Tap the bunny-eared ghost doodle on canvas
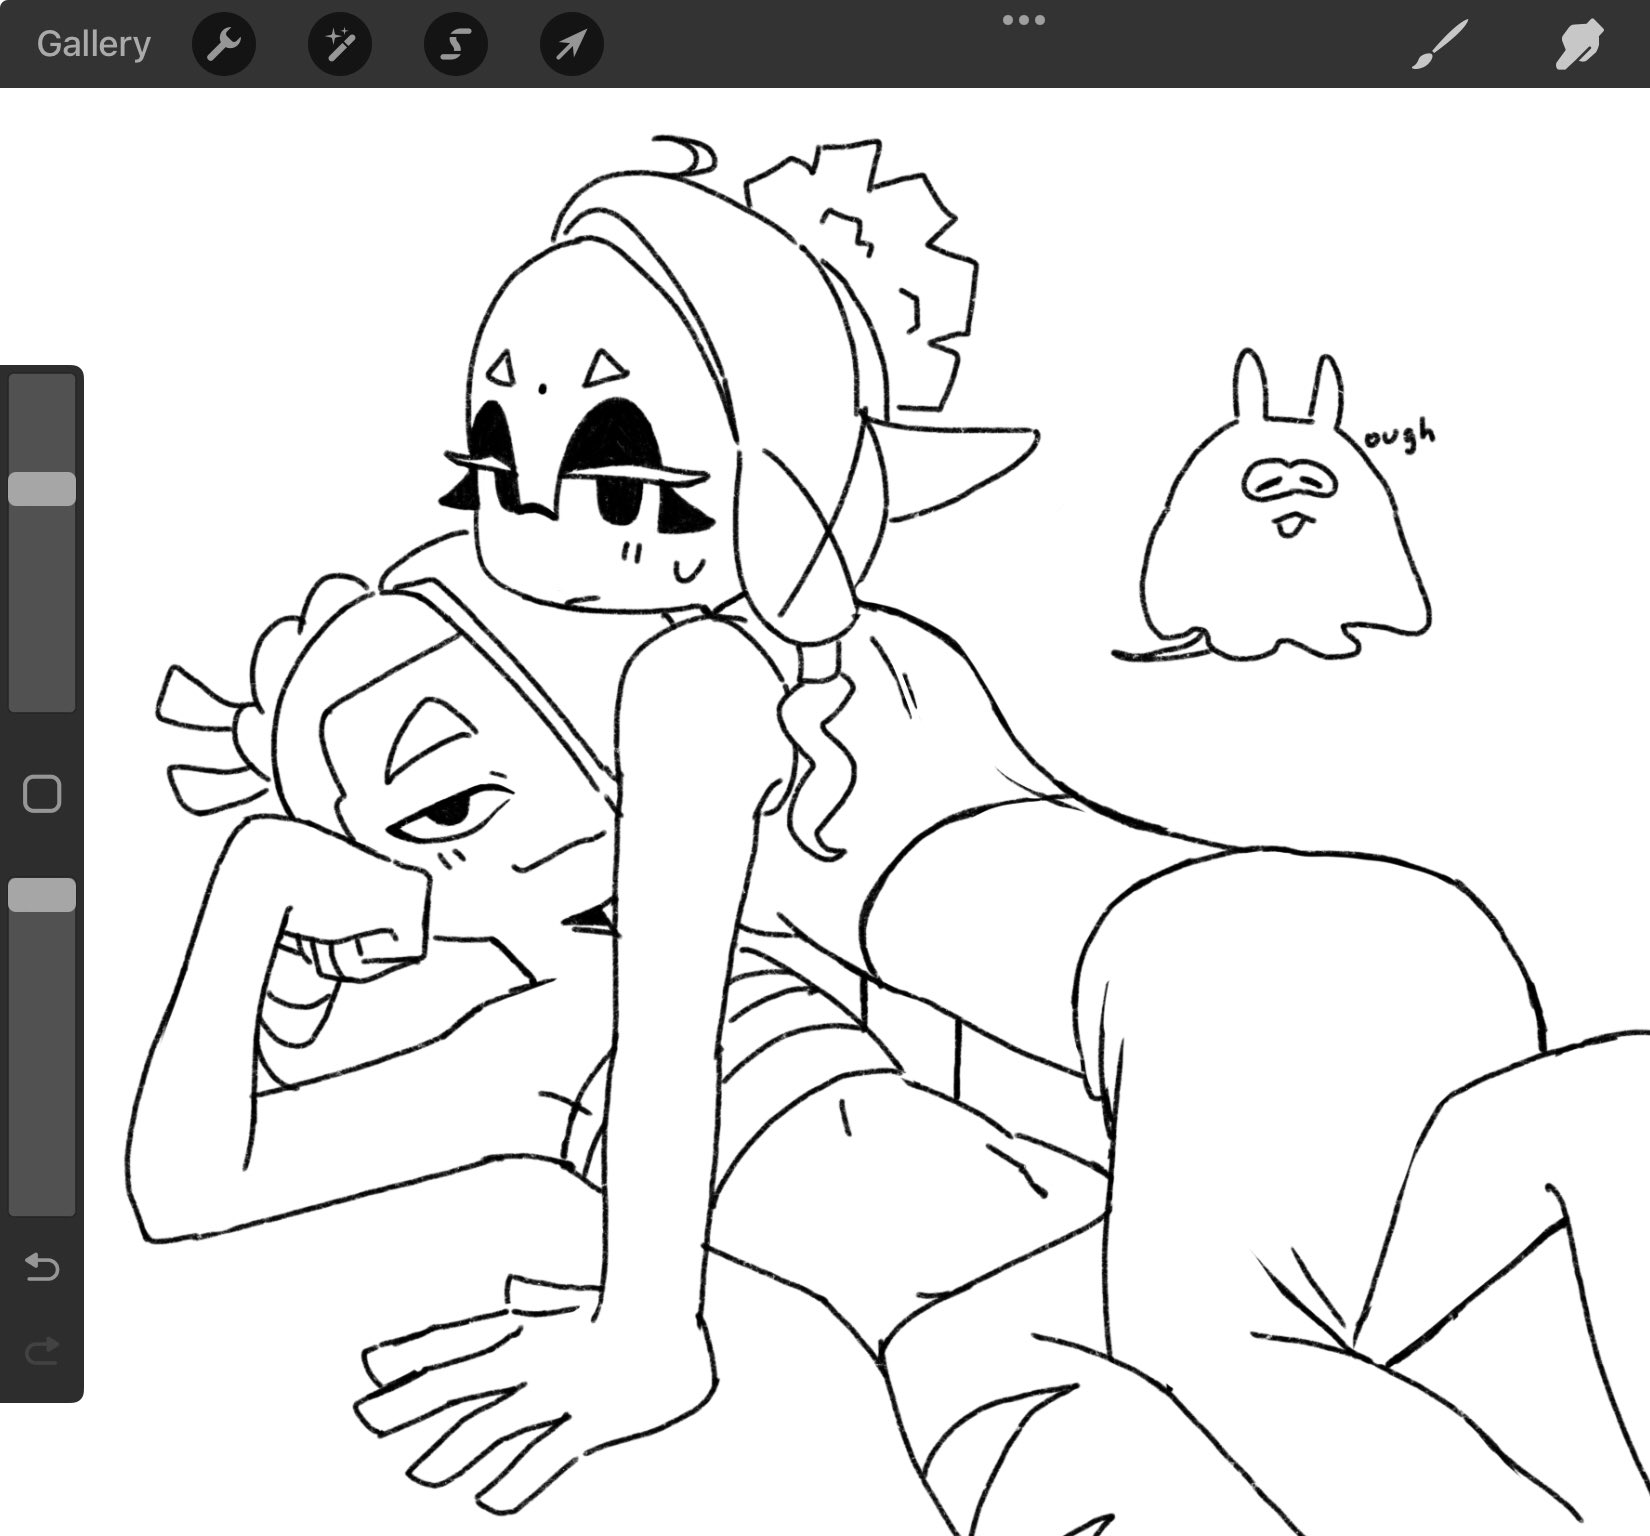This screenshot has height=1536, width=1650. [x=1285, y=540]
